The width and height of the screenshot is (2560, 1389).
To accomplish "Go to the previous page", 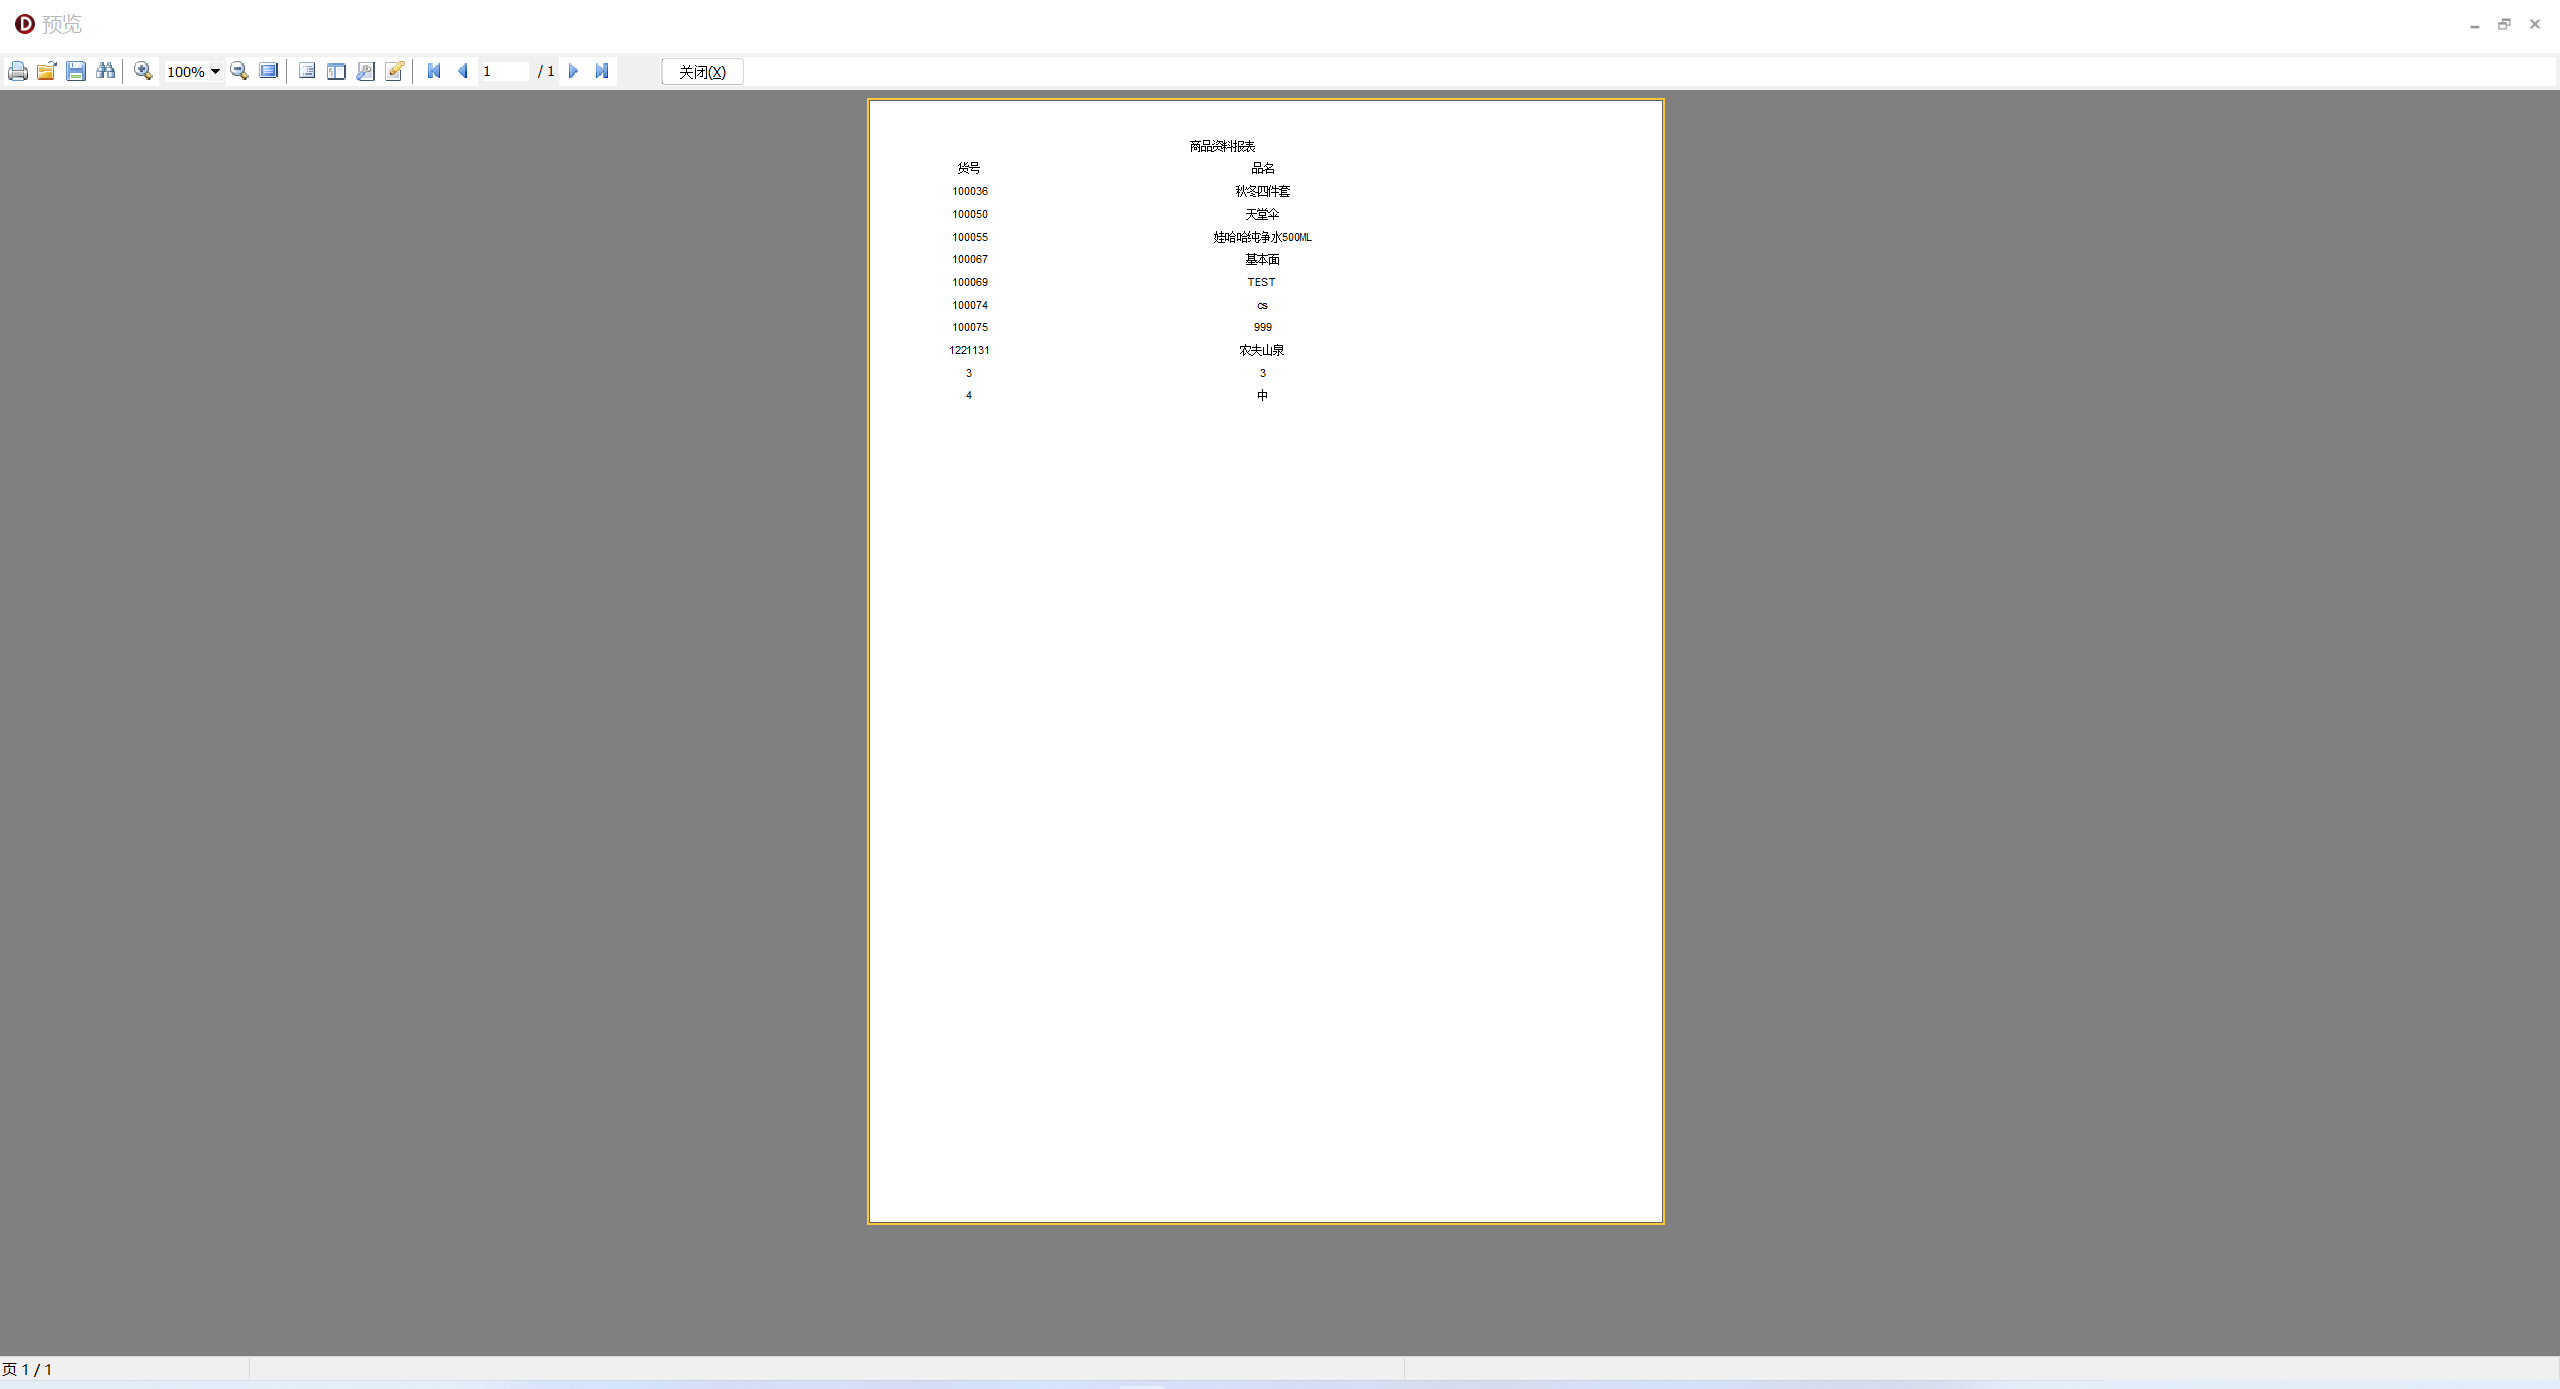I will click(x=463, y=71).
